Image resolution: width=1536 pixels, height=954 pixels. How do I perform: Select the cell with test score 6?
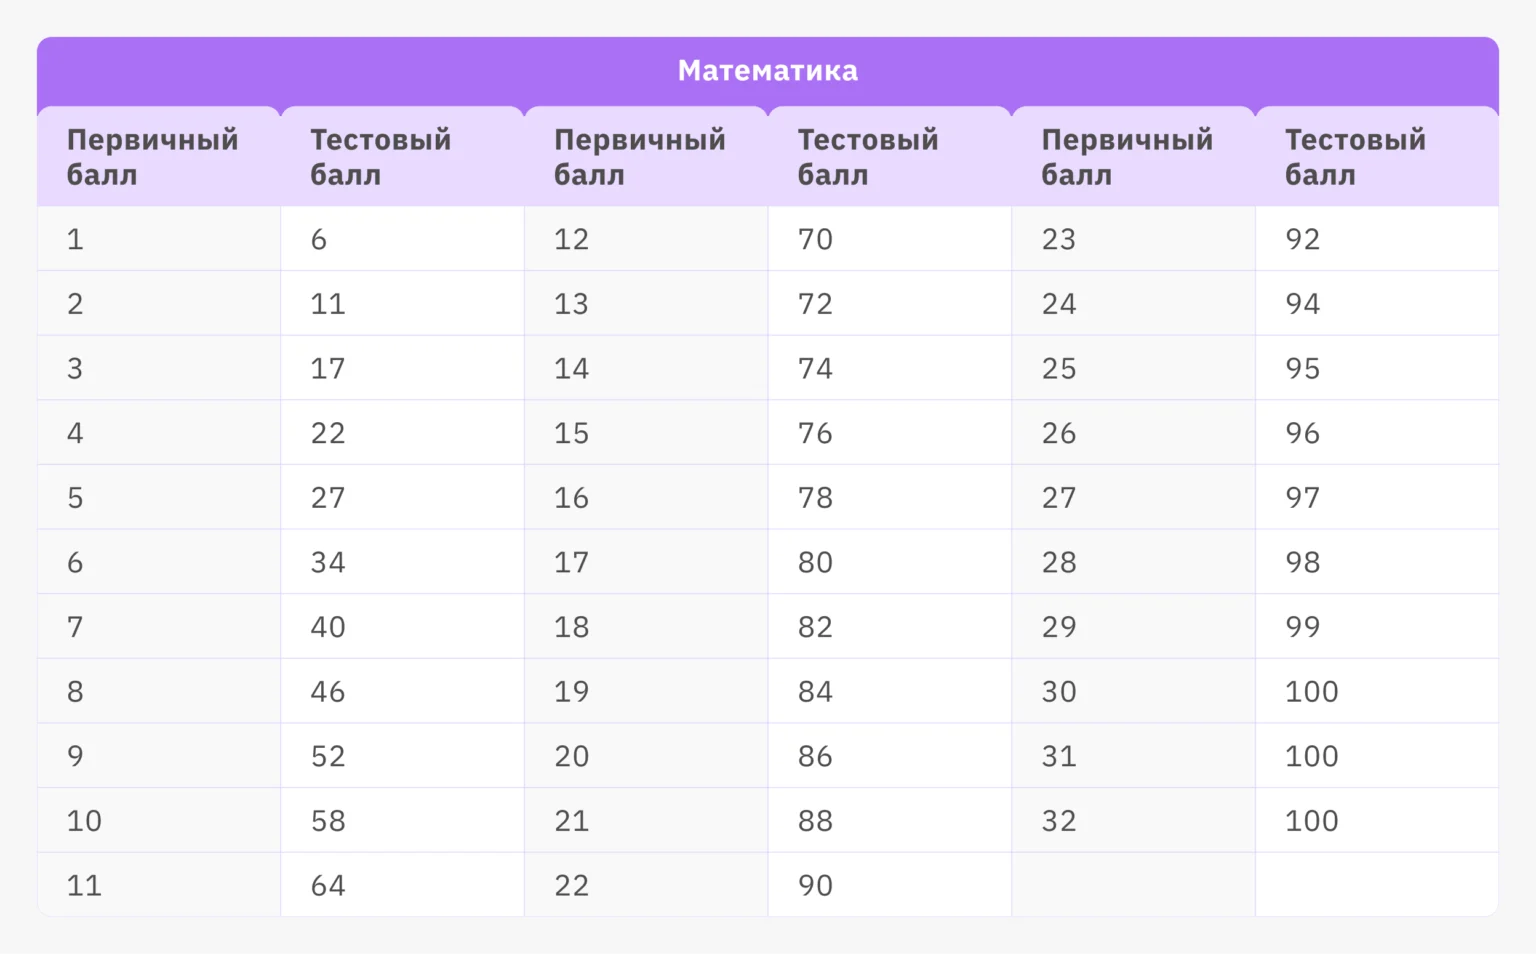319,240
